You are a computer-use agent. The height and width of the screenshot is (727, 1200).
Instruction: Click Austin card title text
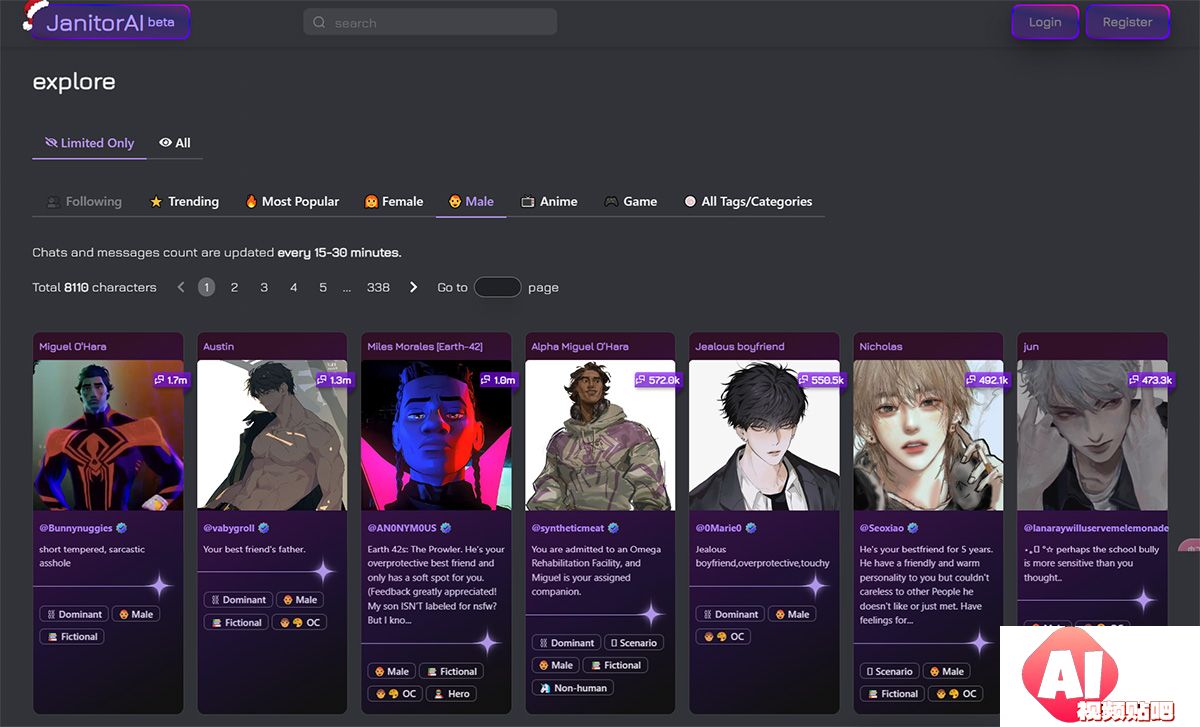coord(218,346)
